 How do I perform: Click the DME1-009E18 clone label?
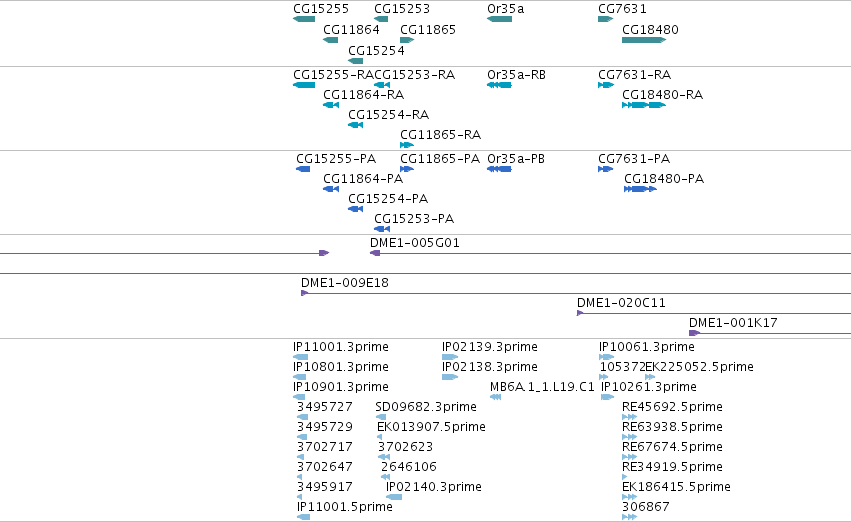coord(345,283)
